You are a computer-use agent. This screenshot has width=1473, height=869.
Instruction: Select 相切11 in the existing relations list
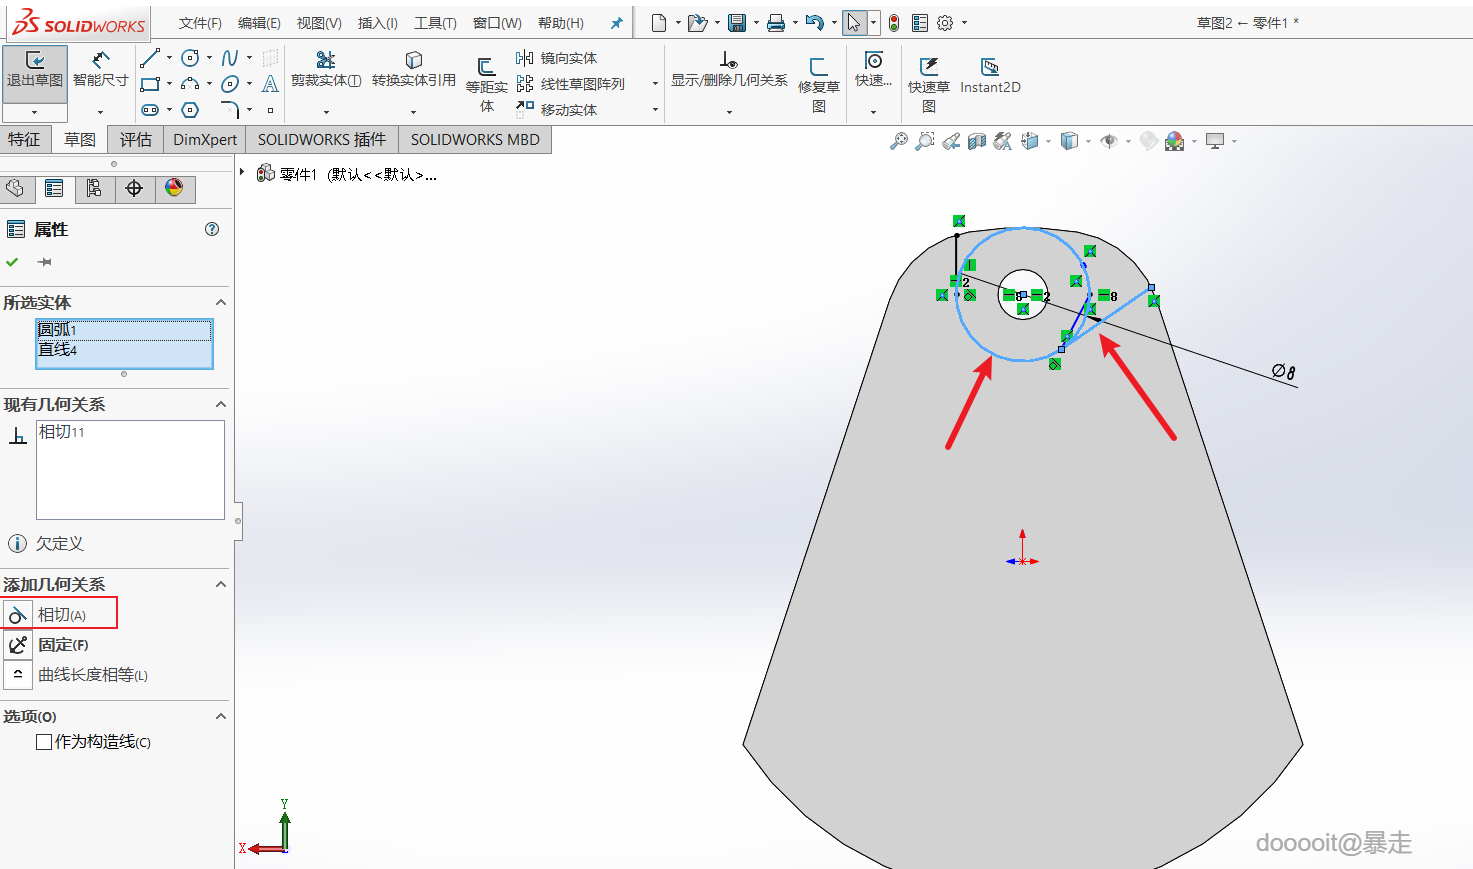click(x=62, y=432)
